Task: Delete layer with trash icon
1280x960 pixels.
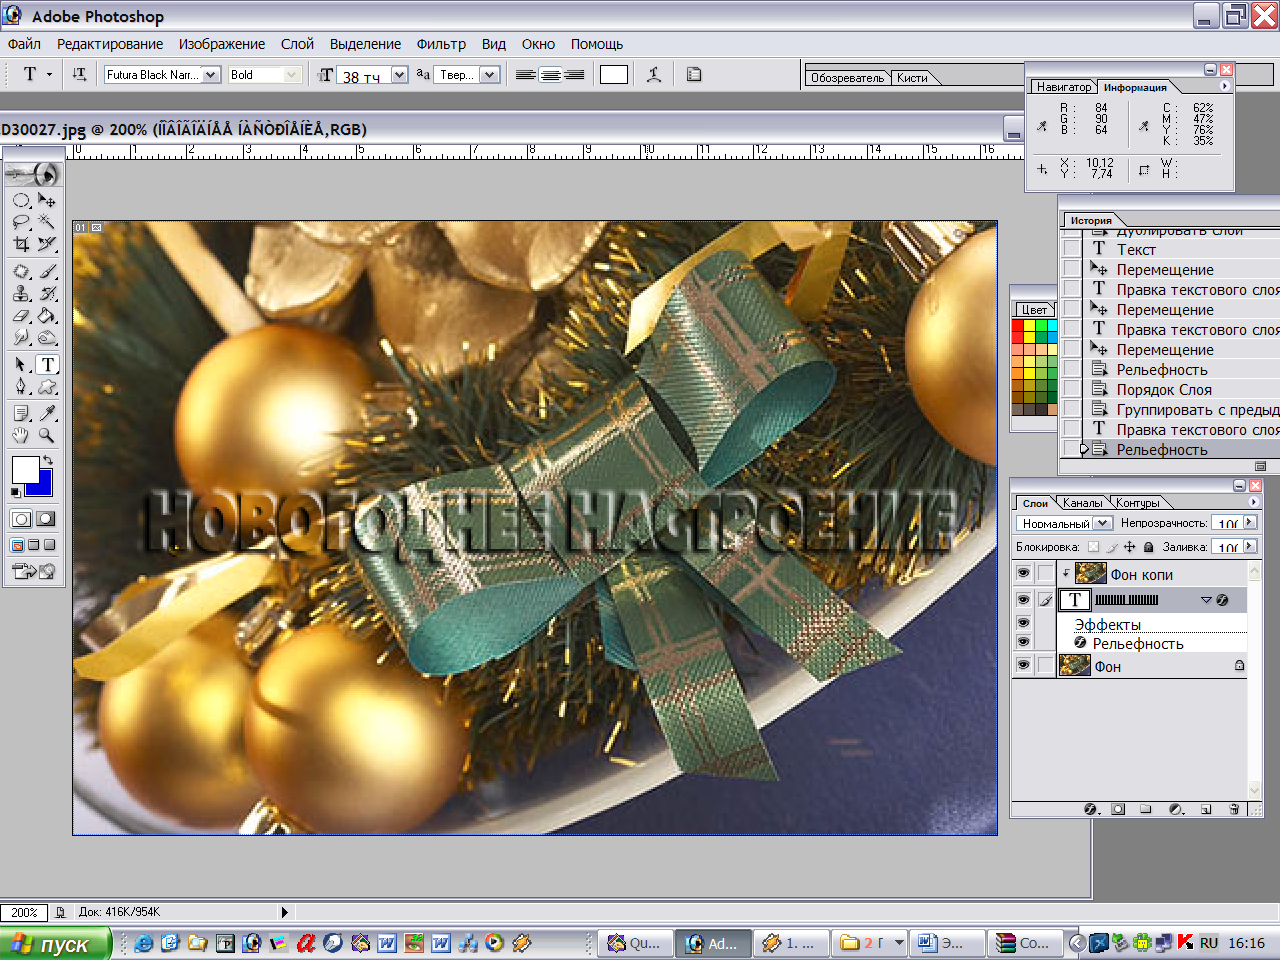Action: 1234,809
